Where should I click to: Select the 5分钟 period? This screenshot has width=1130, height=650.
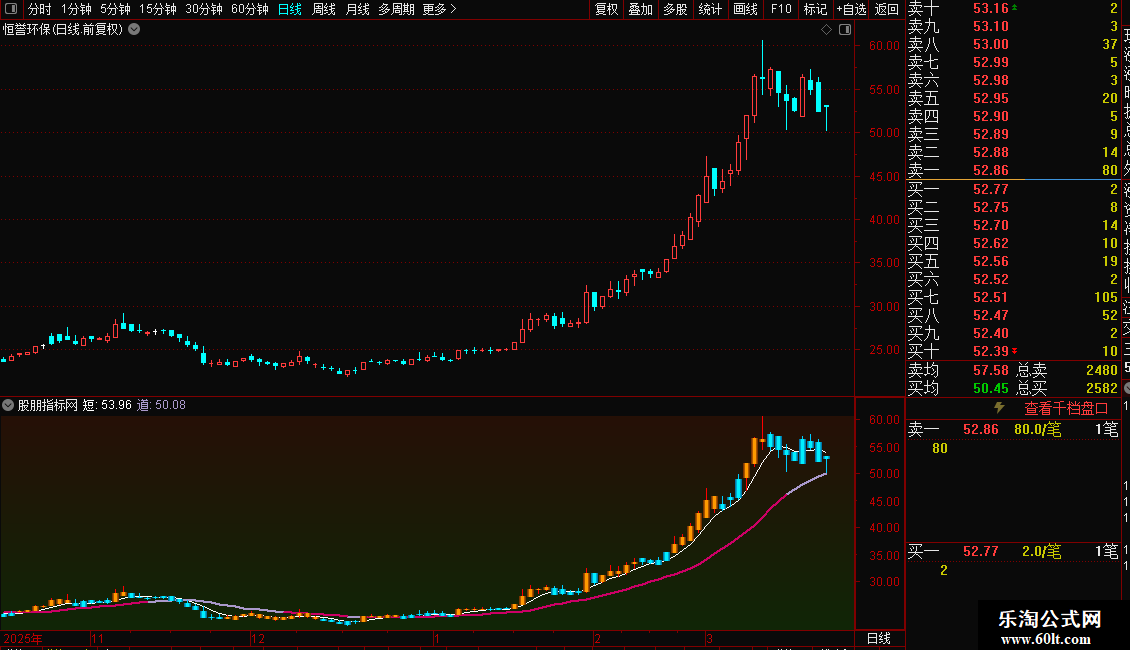(115, 9)
